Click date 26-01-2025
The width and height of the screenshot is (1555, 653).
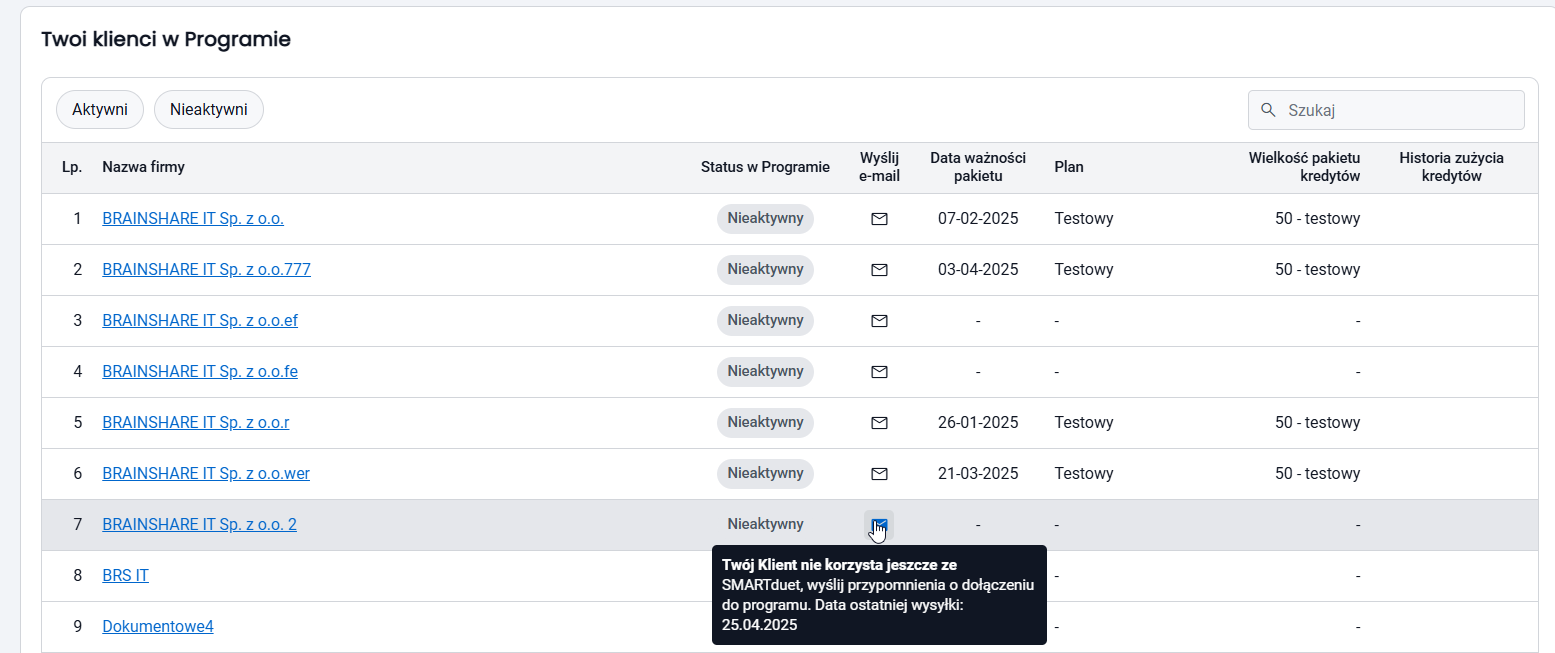point(978,422)
